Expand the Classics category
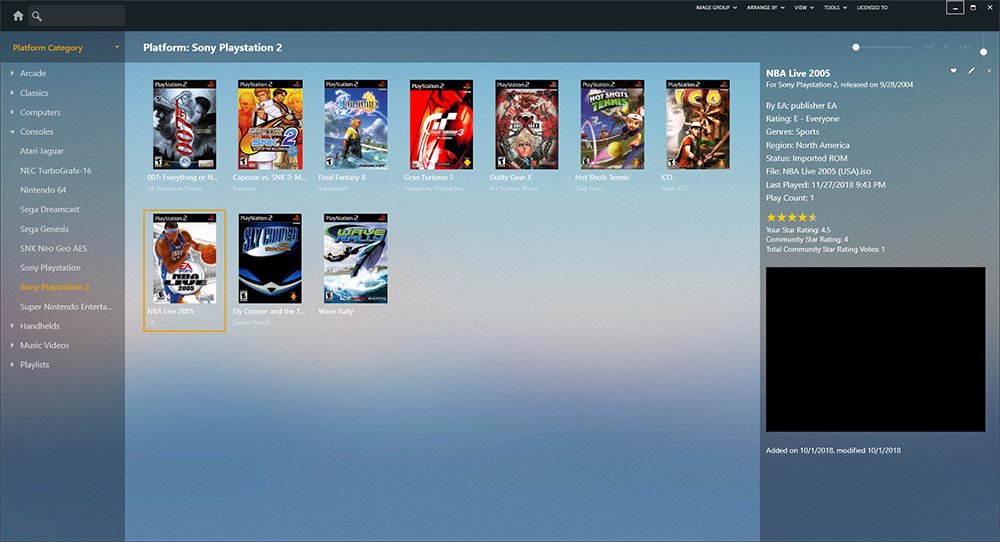The height and width of the screenshot is (542, 1000). click(x=12, y=92)
